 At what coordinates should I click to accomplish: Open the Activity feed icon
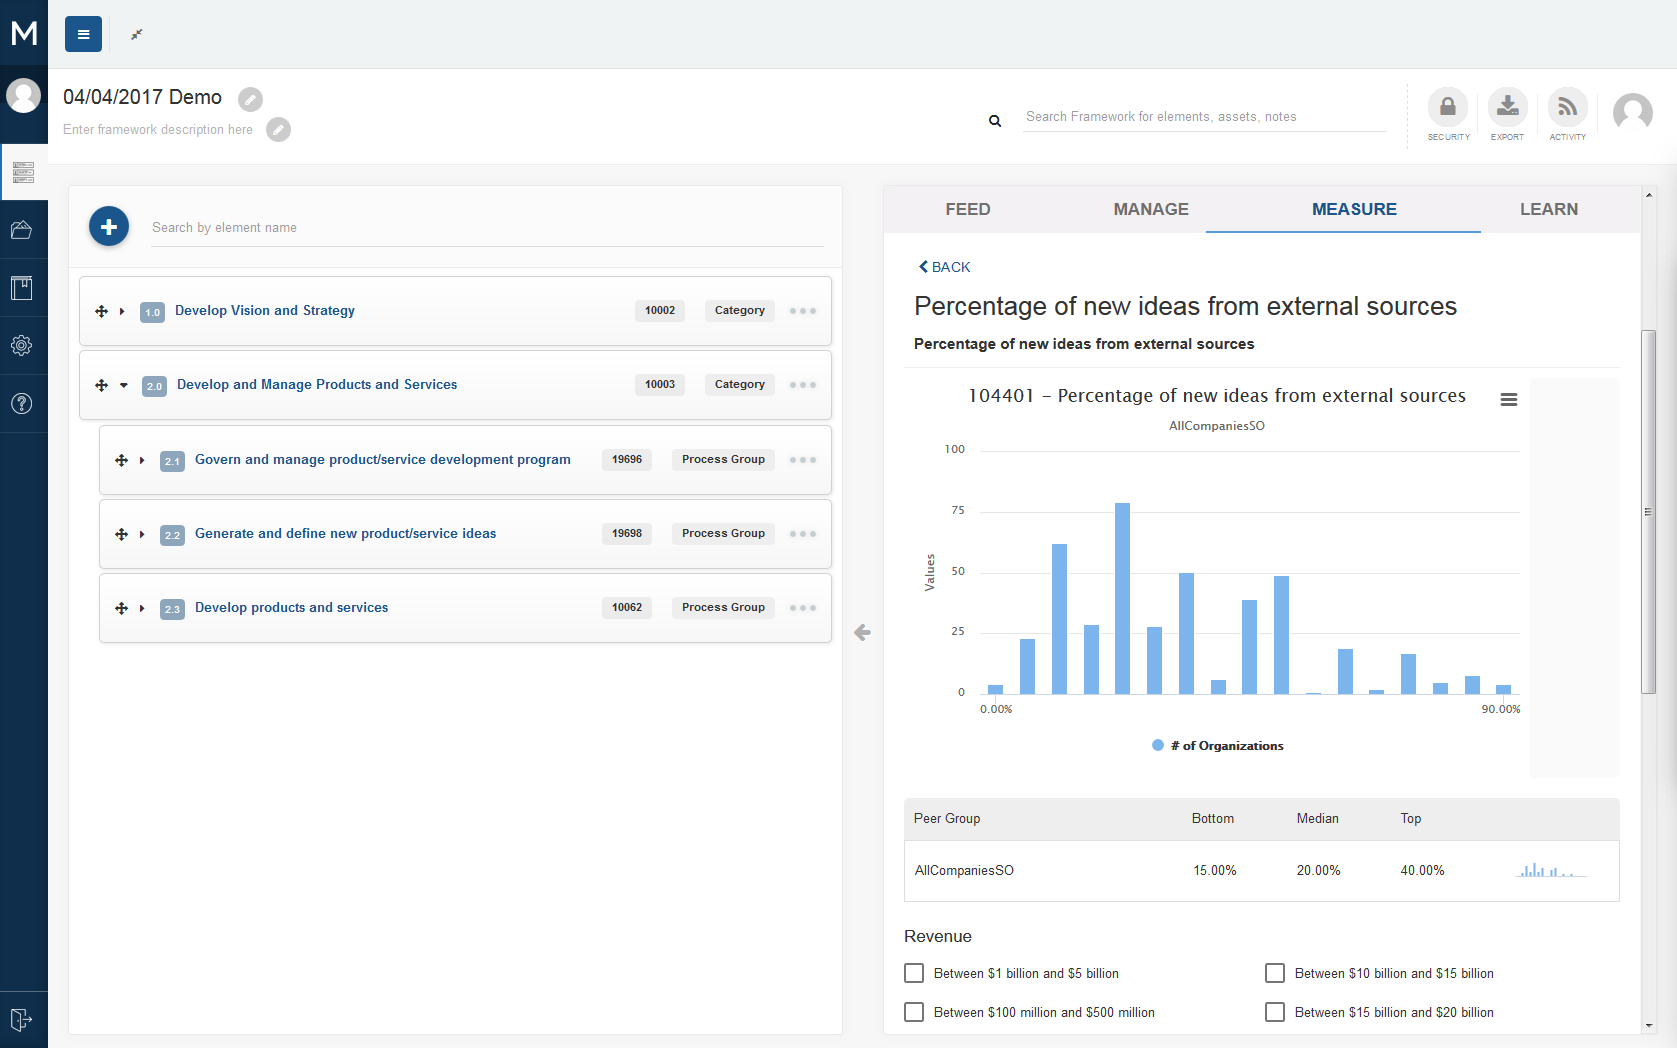(x=1568, y=107)
